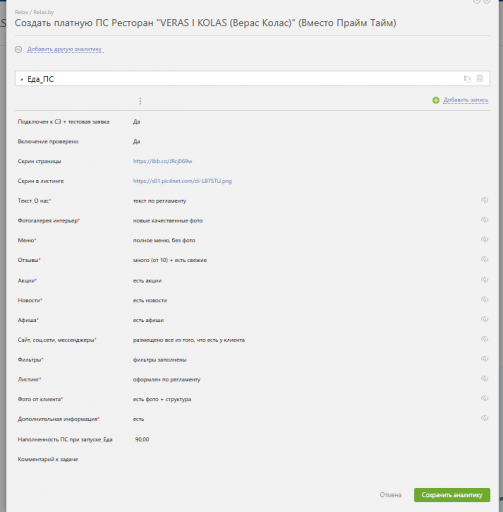Click value 'много (от 10) + есть свежие'

tap(170, 260)
